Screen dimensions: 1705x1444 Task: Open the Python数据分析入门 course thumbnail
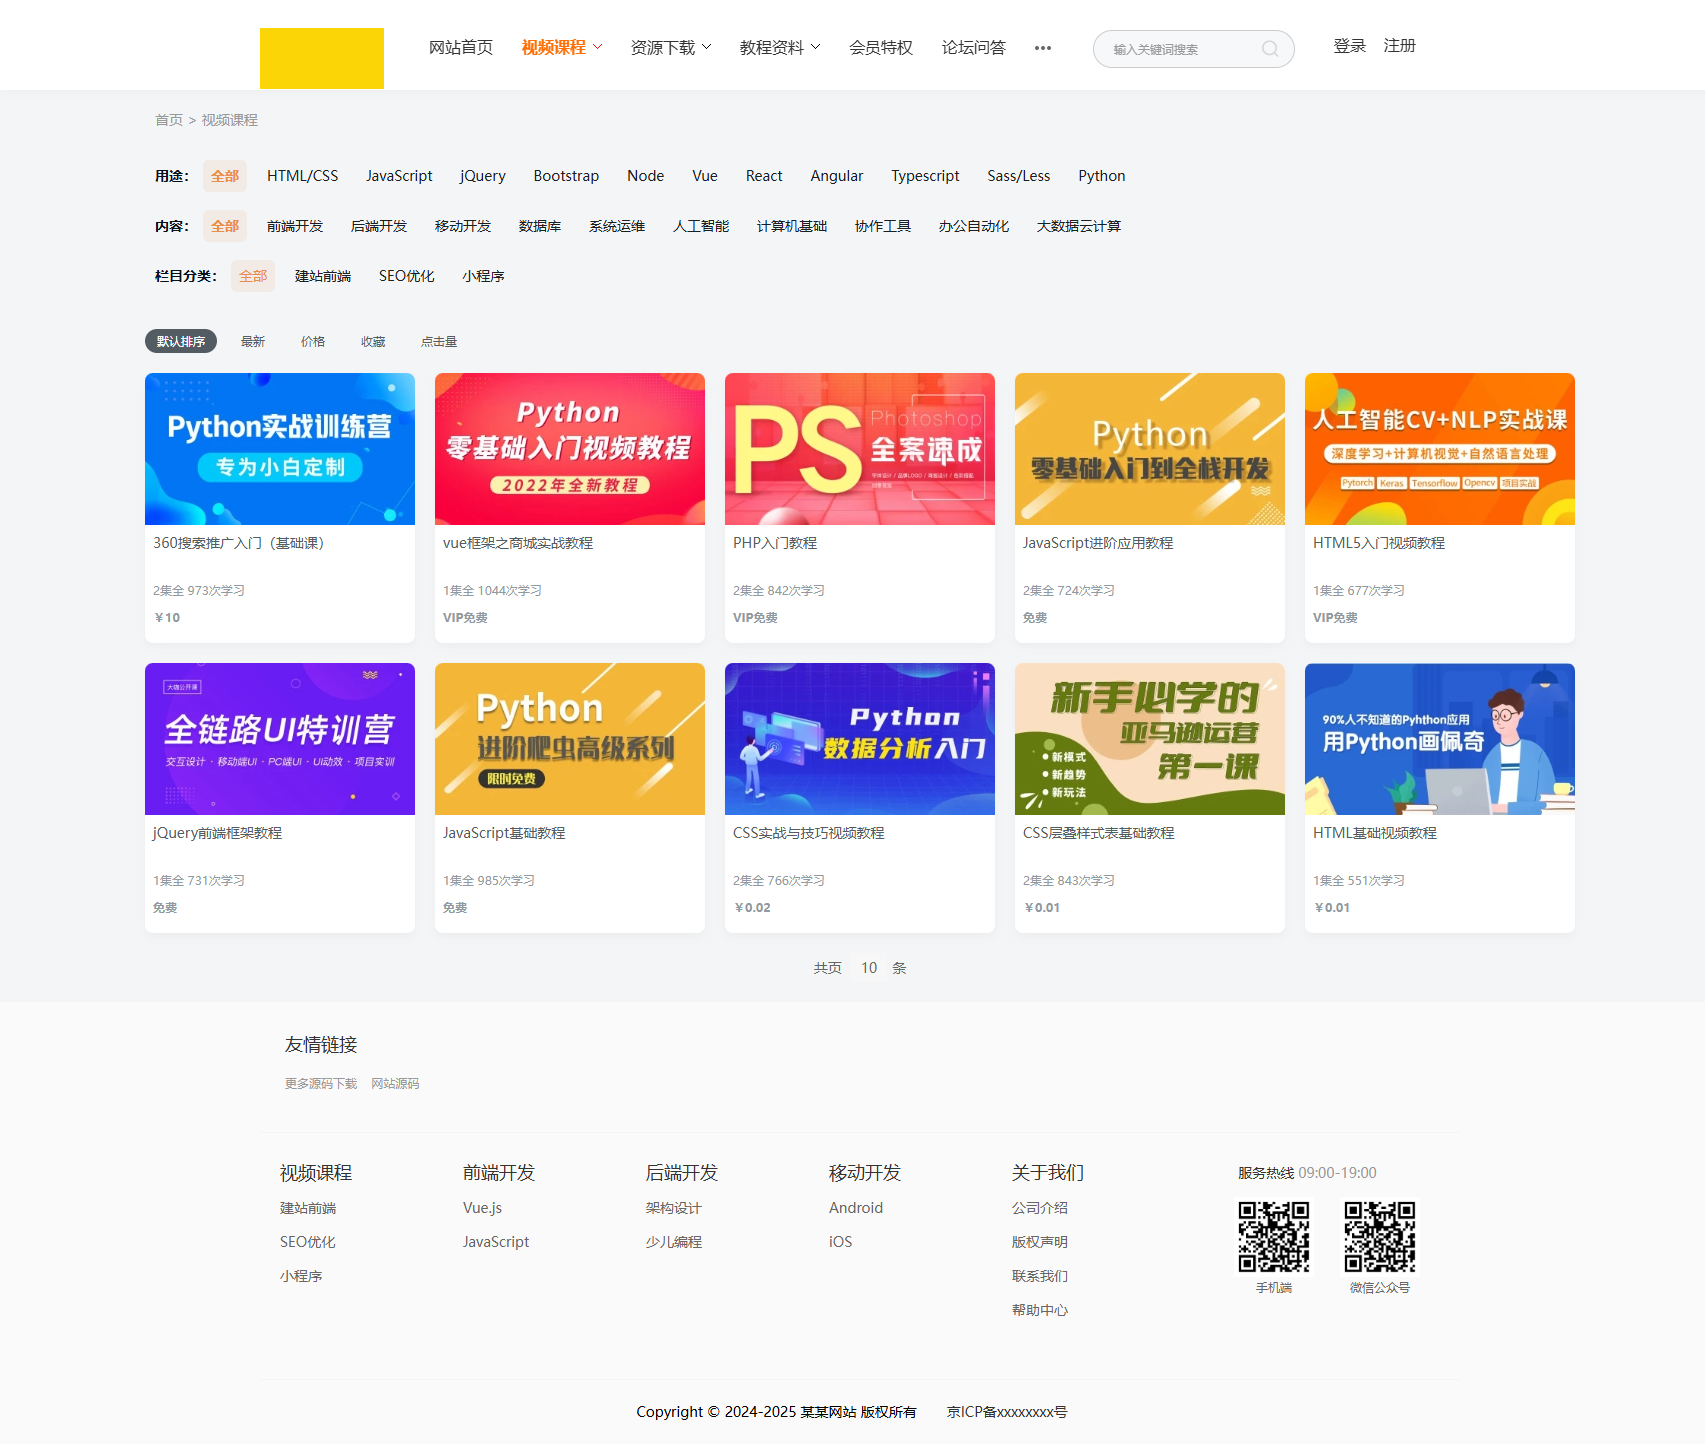tap(859, 739)
